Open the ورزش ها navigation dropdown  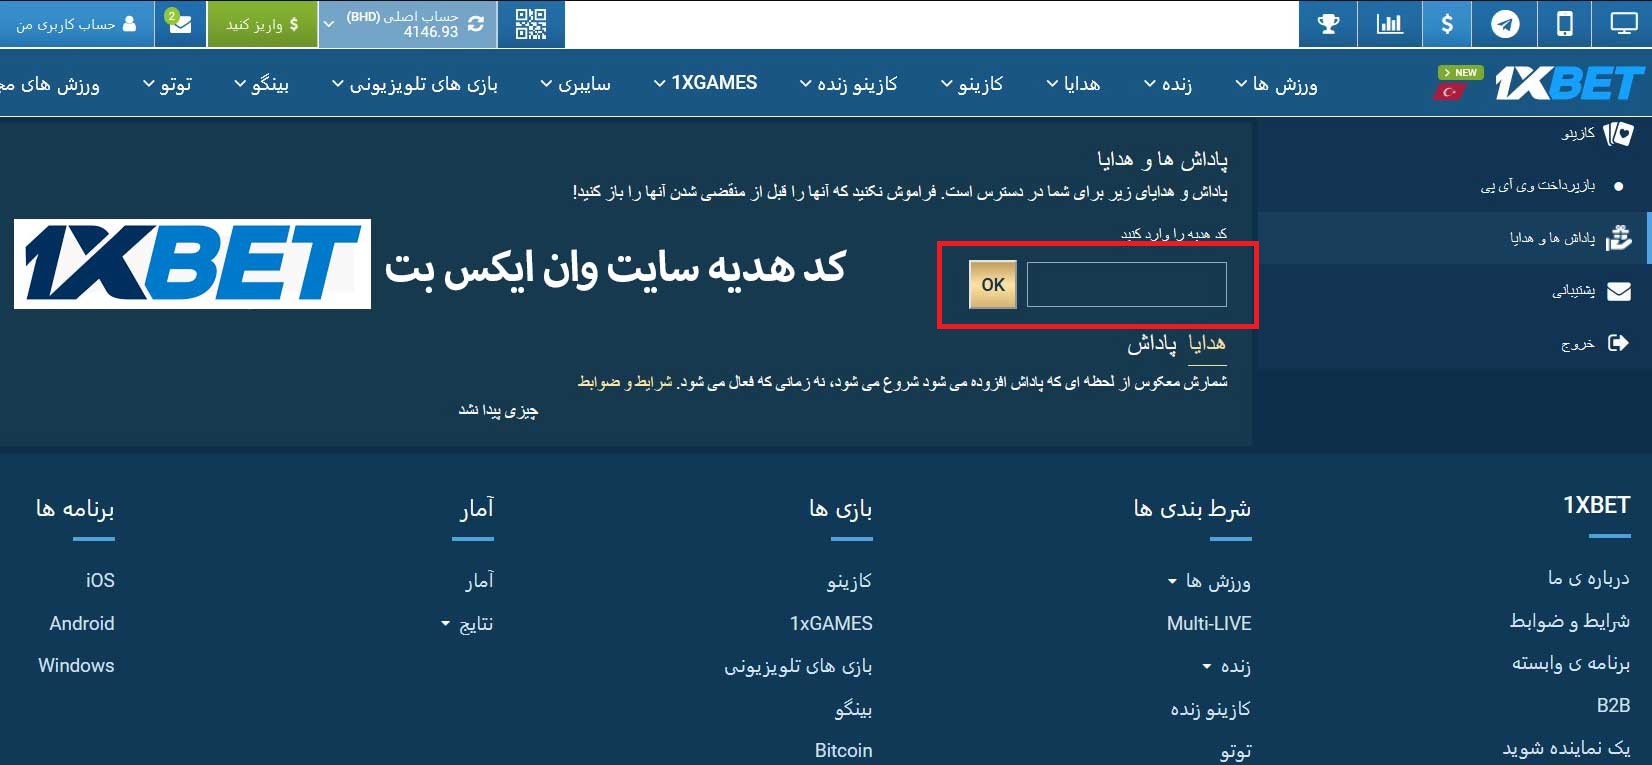pyautogui.click(x=1276, y=85)
